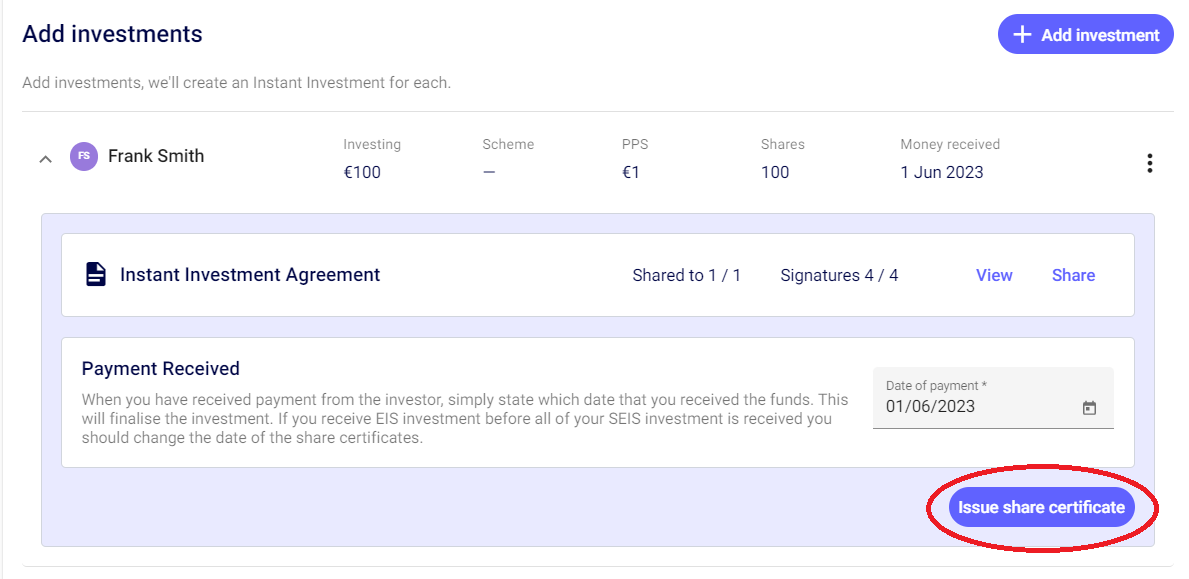Open the three-dot menu for Frank Smith
Screen dimensions: 1189x579
pyautogui.click(x=1150, y=163)
